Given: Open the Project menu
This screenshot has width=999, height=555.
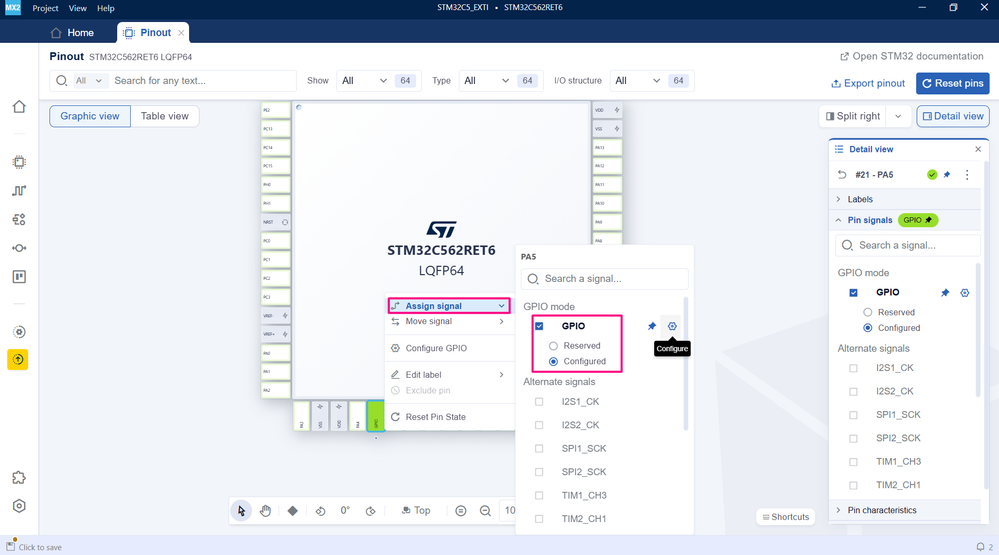Looking at the screenshot, I should [x=45, y=8].
